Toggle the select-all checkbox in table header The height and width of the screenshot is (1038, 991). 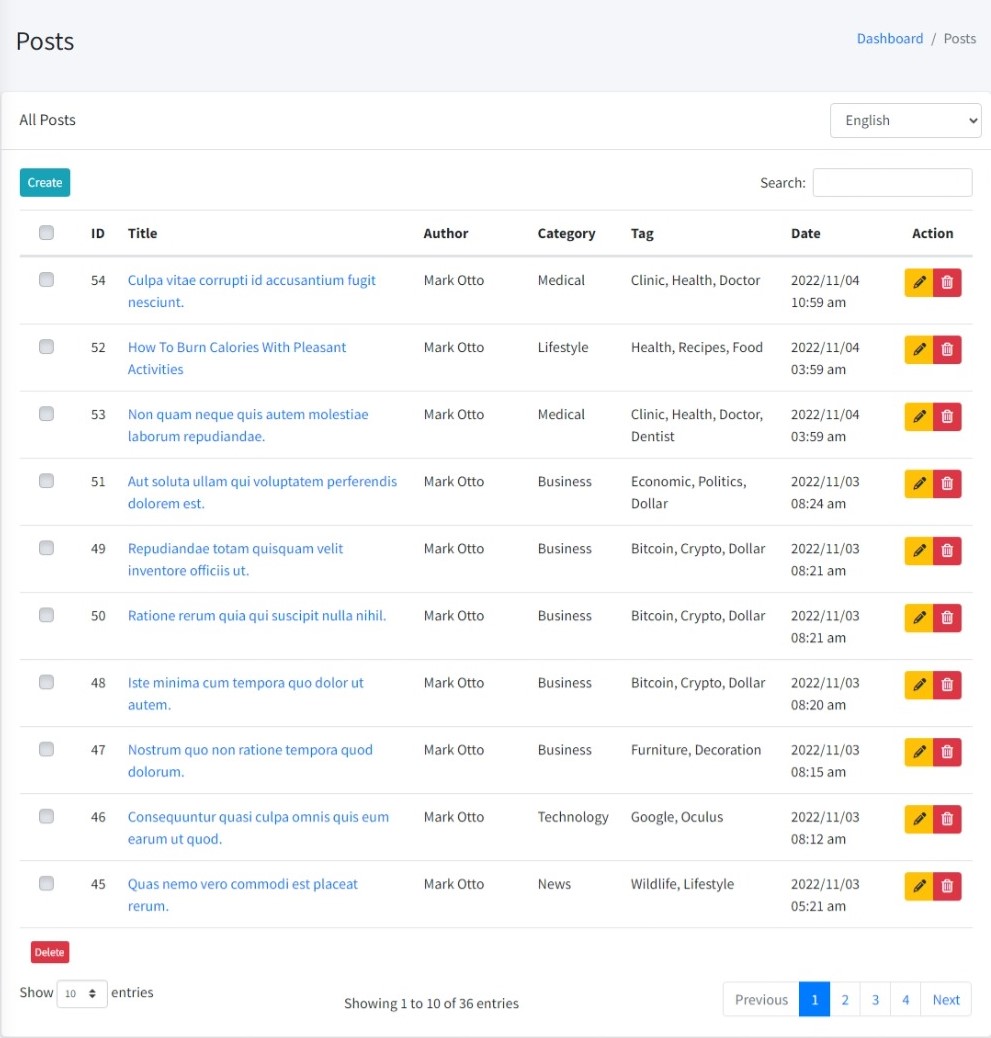point(46,233)
